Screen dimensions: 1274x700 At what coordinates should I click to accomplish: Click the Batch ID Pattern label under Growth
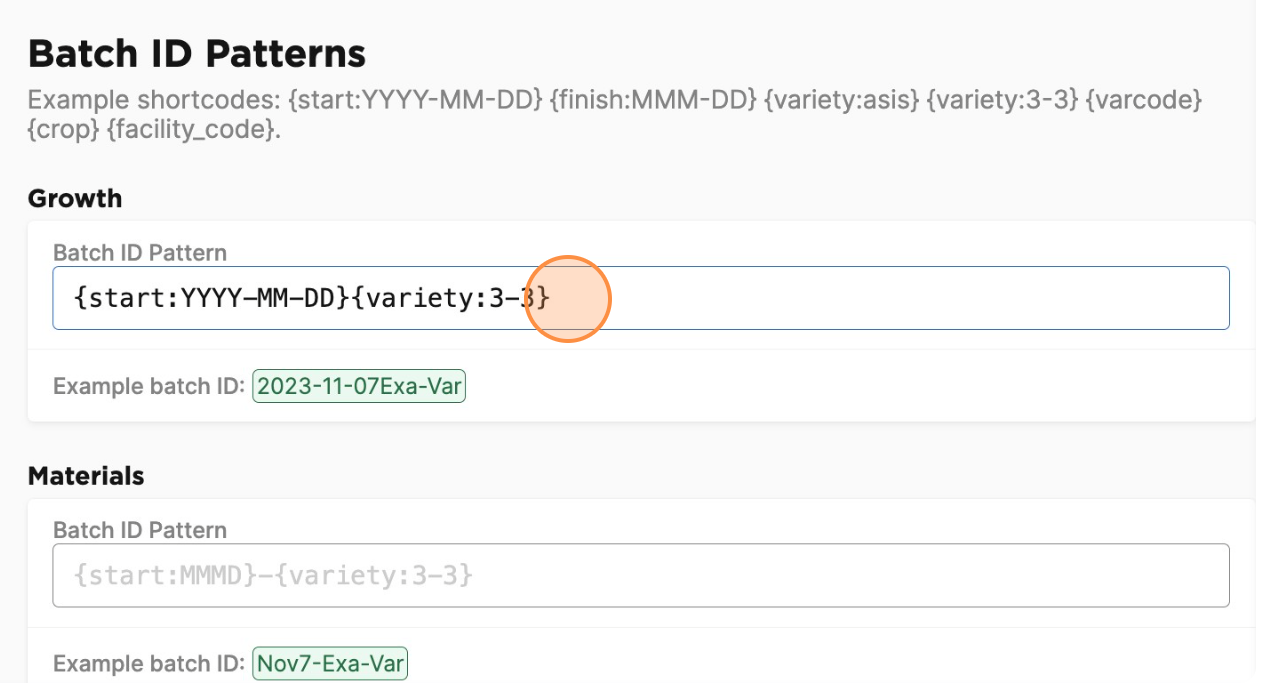[x=140, y=253]
